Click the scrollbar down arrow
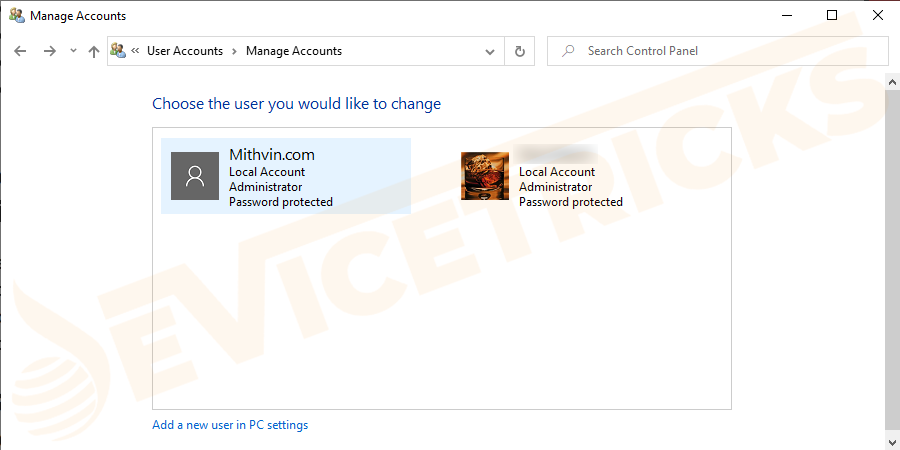The image size is (900, 450). tap(891, 441)
